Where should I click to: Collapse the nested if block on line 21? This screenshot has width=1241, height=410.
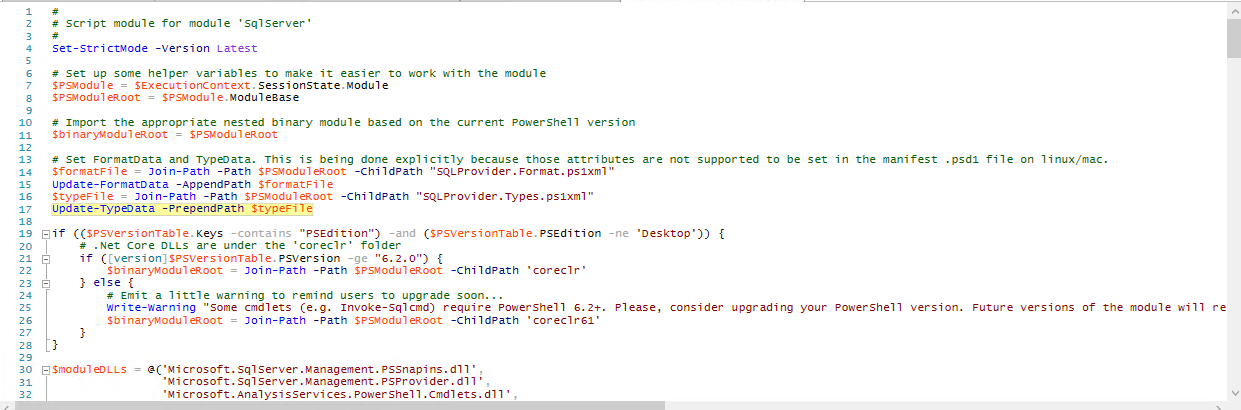pos(47,258)
